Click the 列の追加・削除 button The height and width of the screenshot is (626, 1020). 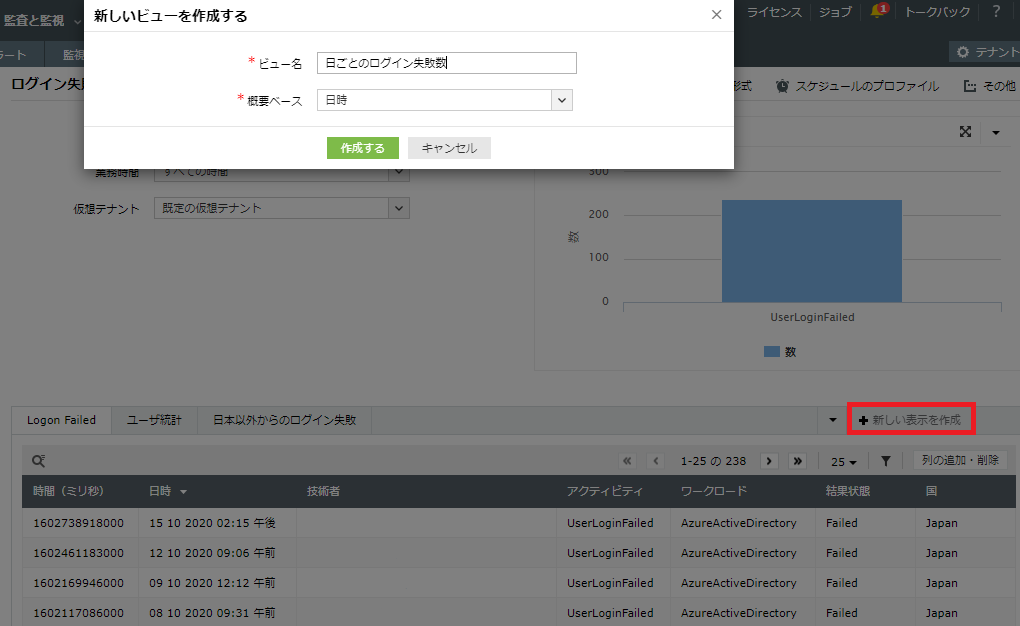pyautogui.click(x=959, y=460)
